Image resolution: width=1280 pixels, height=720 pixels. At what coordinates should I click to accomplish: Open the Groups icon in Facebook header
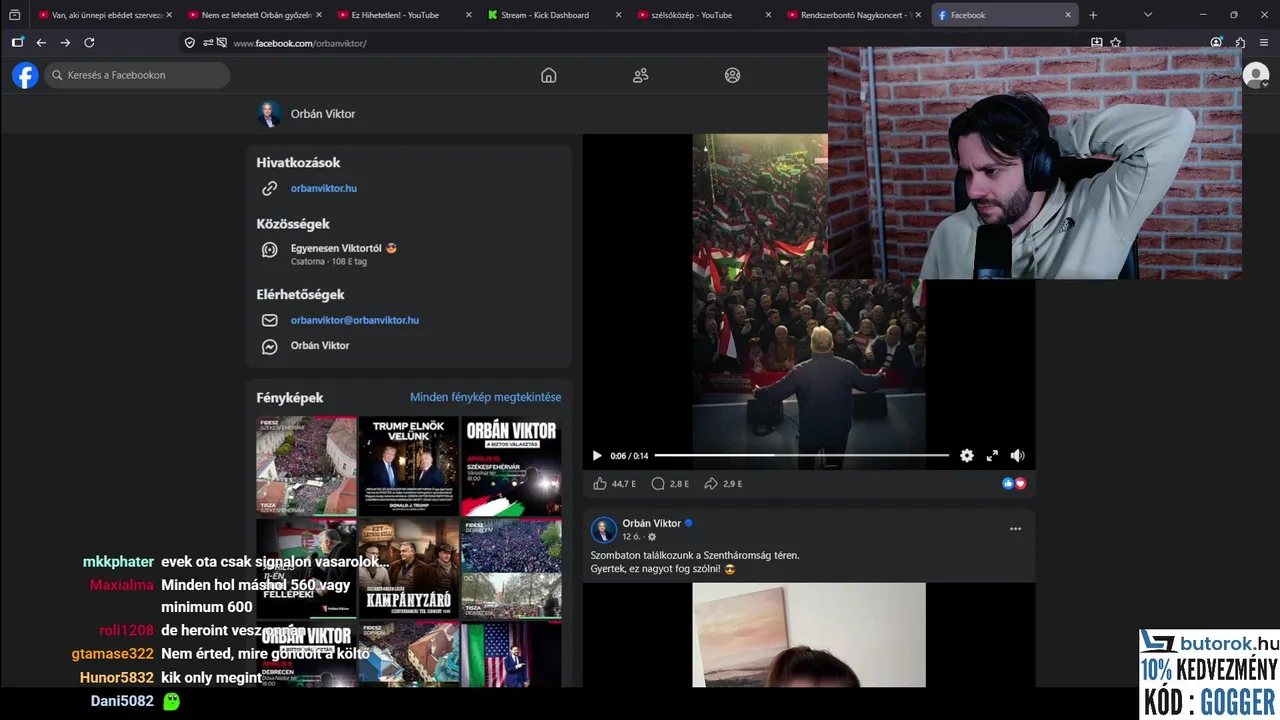point(732,75)
